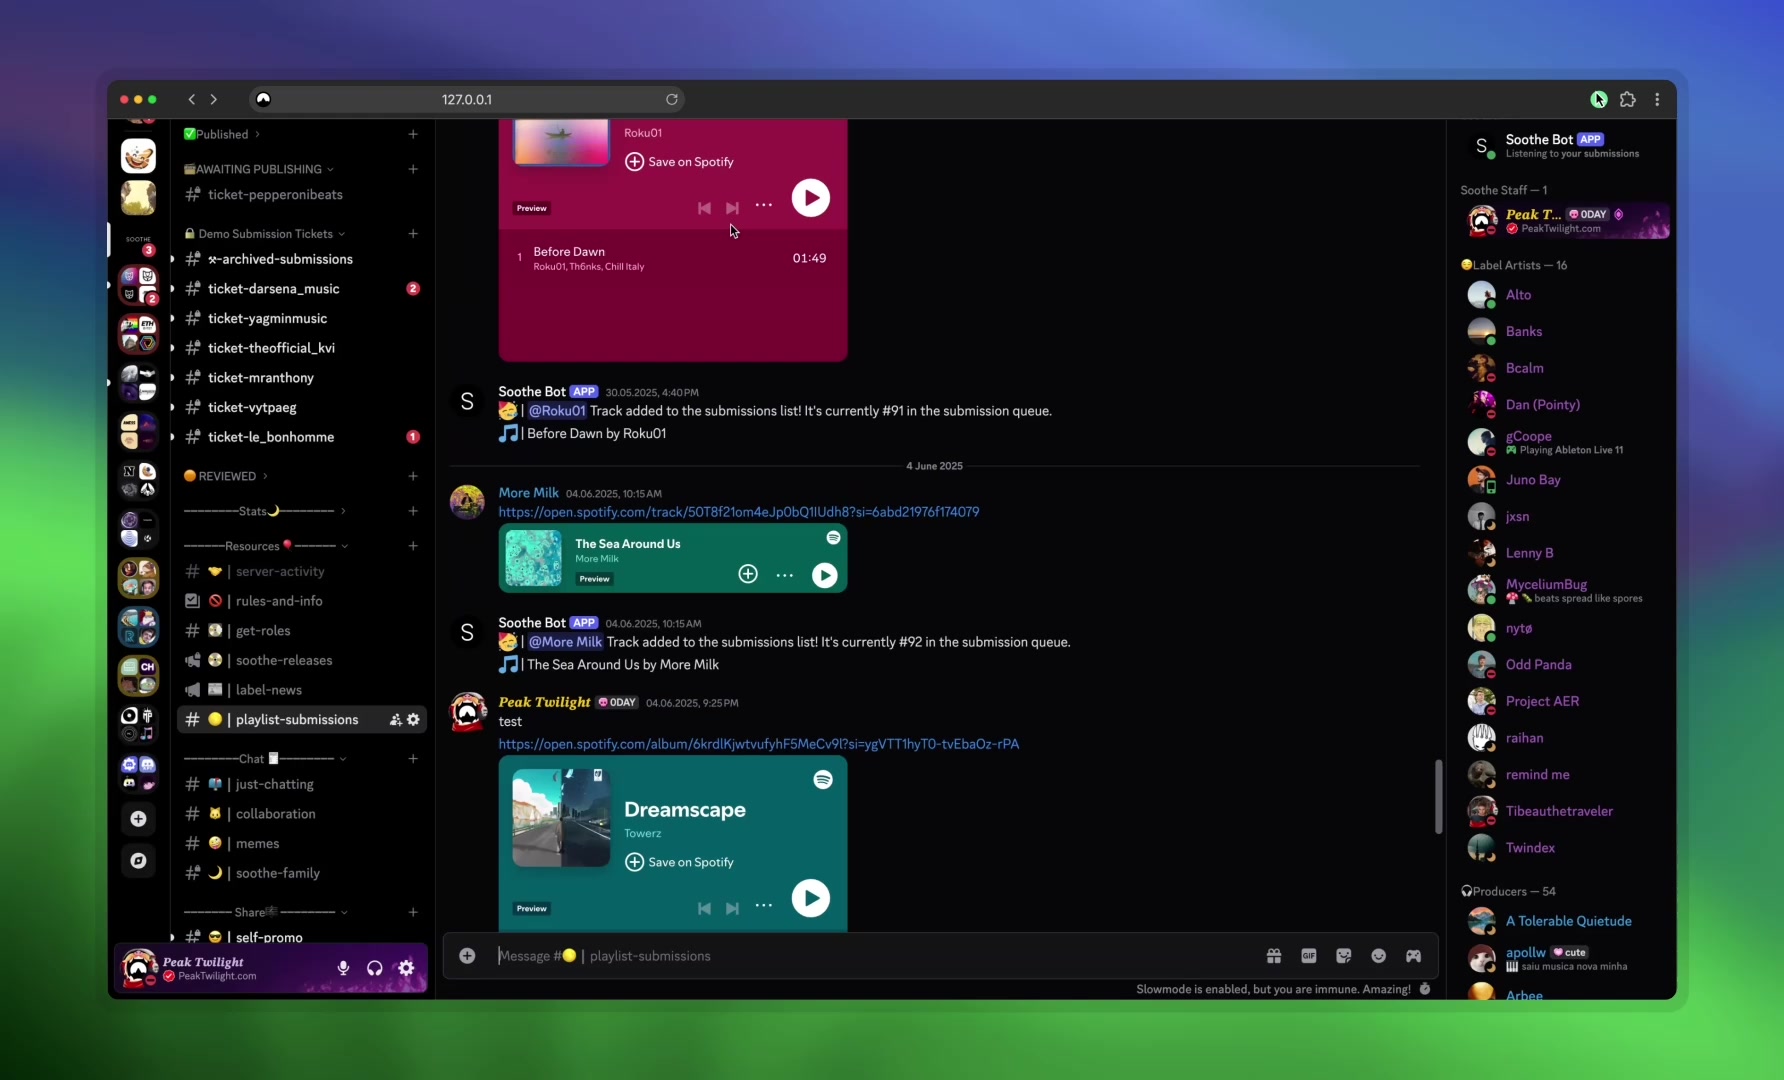Screen dimensions: 1784x1080
Task: Deafen audio with headphones icon
Action: click(375, 968)
